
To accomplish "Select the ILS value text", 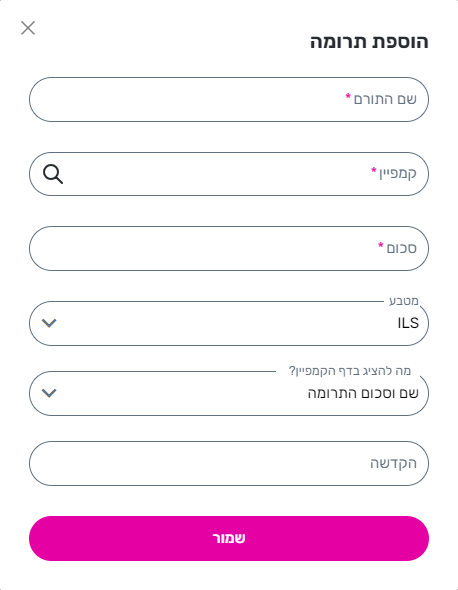I will coord(408,323).
